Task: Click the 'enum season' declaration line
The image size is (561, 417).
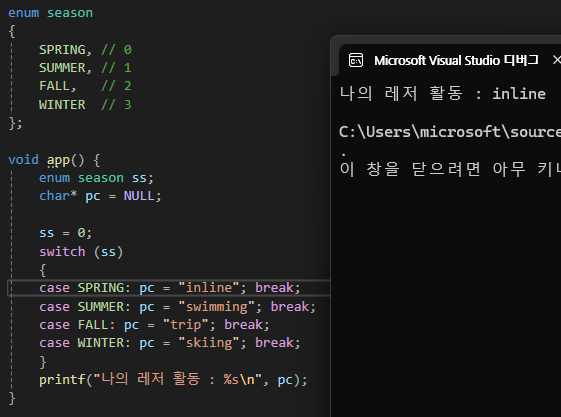Action: point(50,13)
